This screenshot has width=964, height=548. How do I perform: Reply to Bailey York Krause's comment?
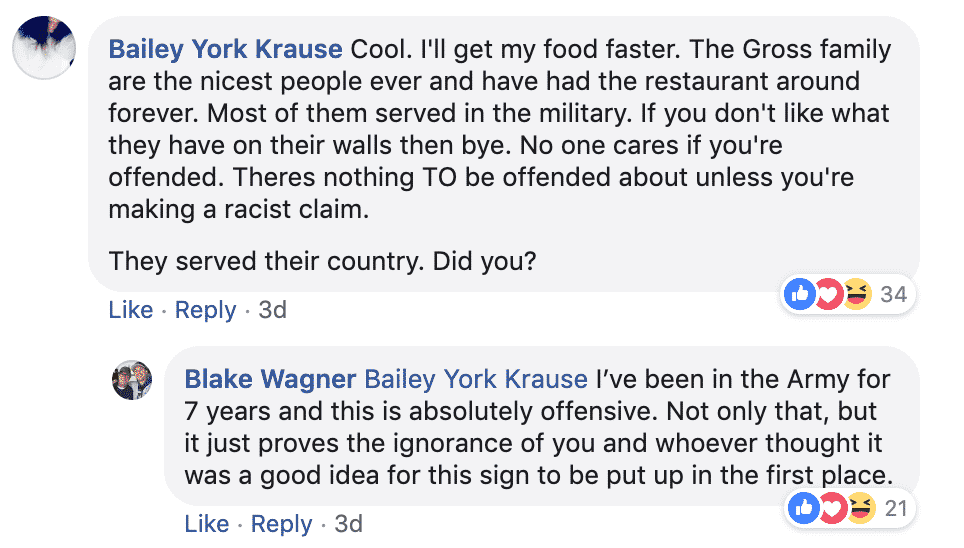pos(205,310)
